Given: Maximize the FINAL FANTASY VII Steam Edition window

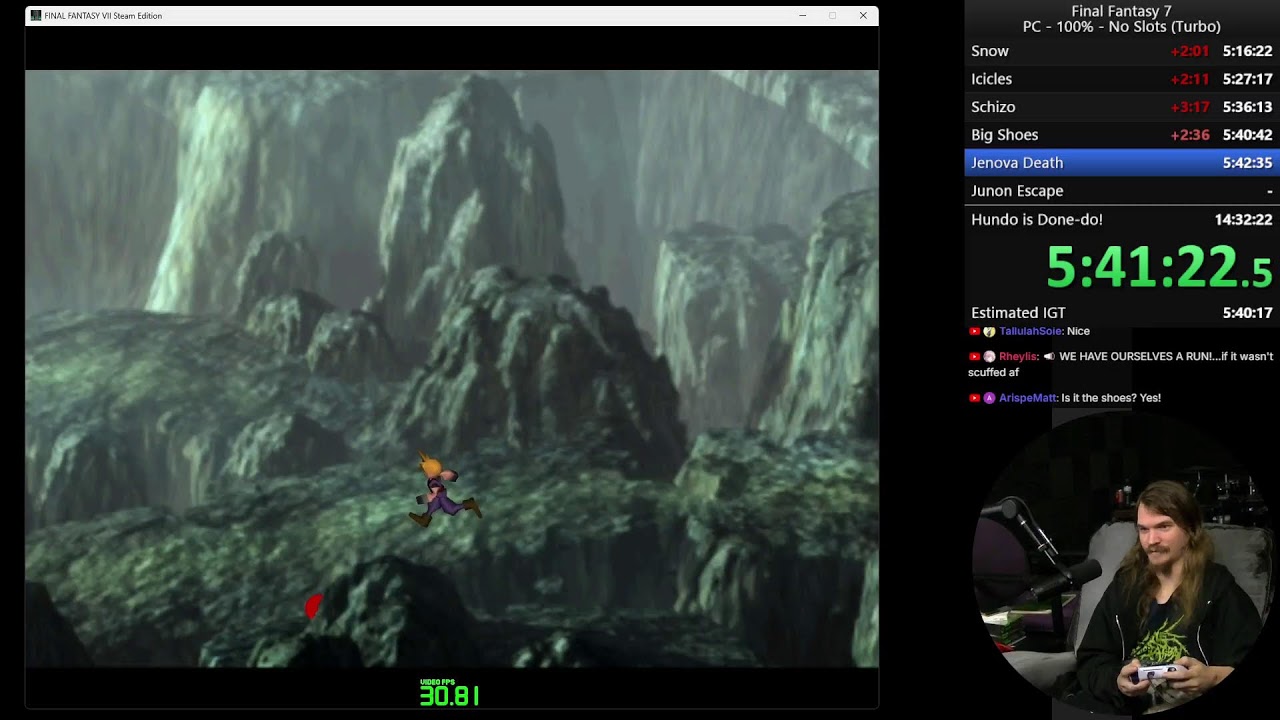Looking at the screenshot, I should (832, 16).
